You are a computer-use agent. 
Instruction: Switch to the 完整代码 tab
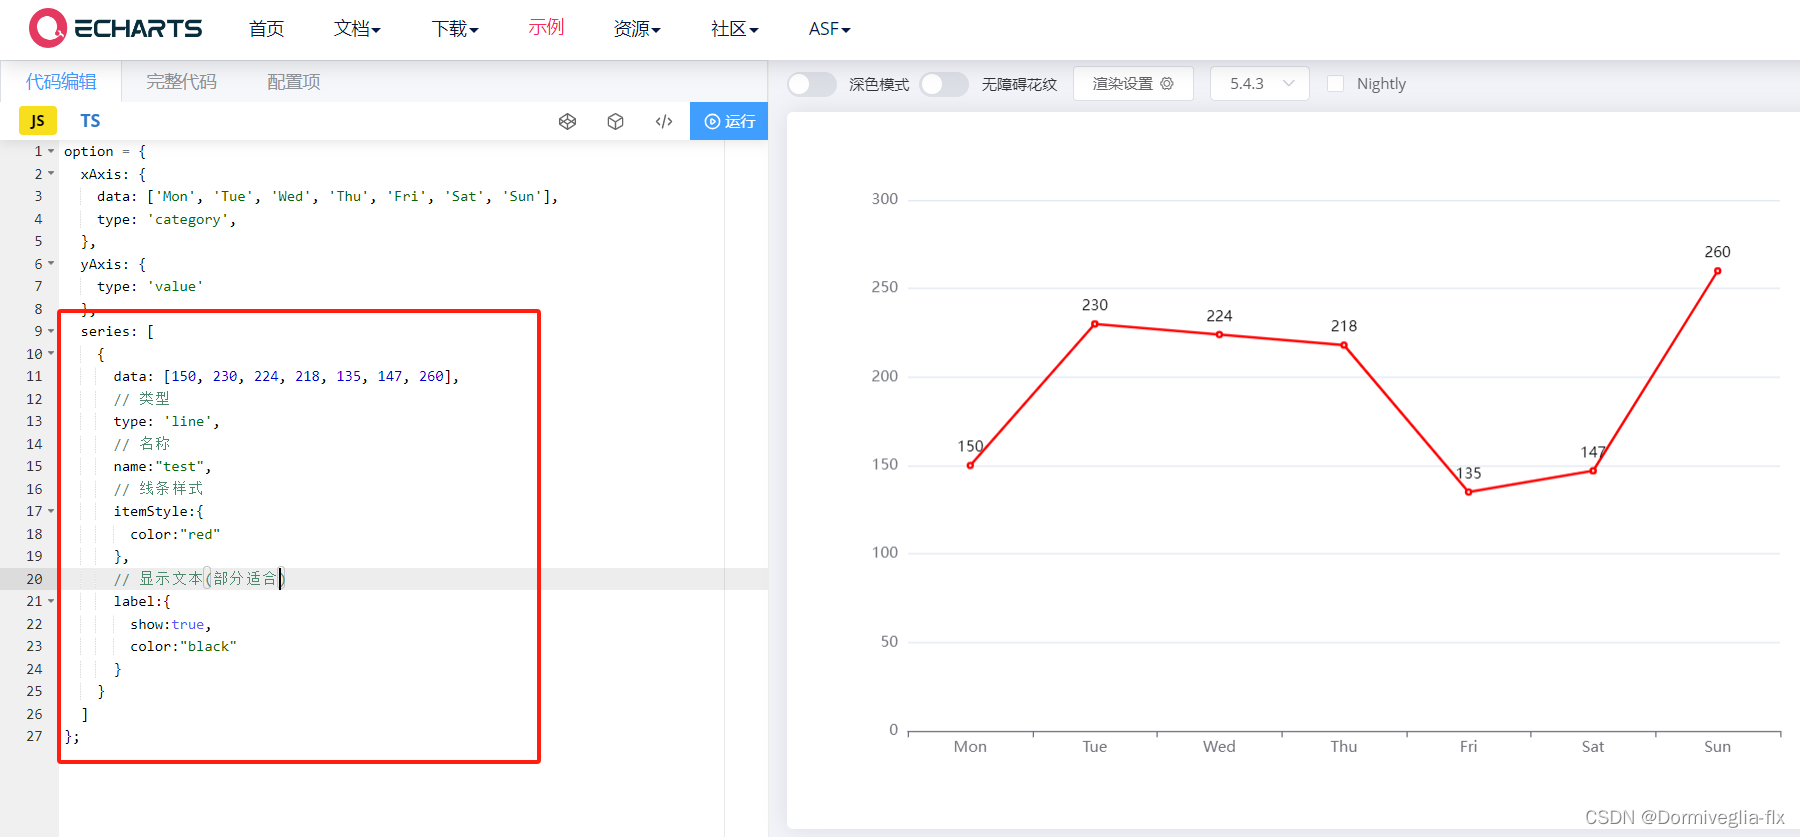pyautogui.click(x=181, y=81)
